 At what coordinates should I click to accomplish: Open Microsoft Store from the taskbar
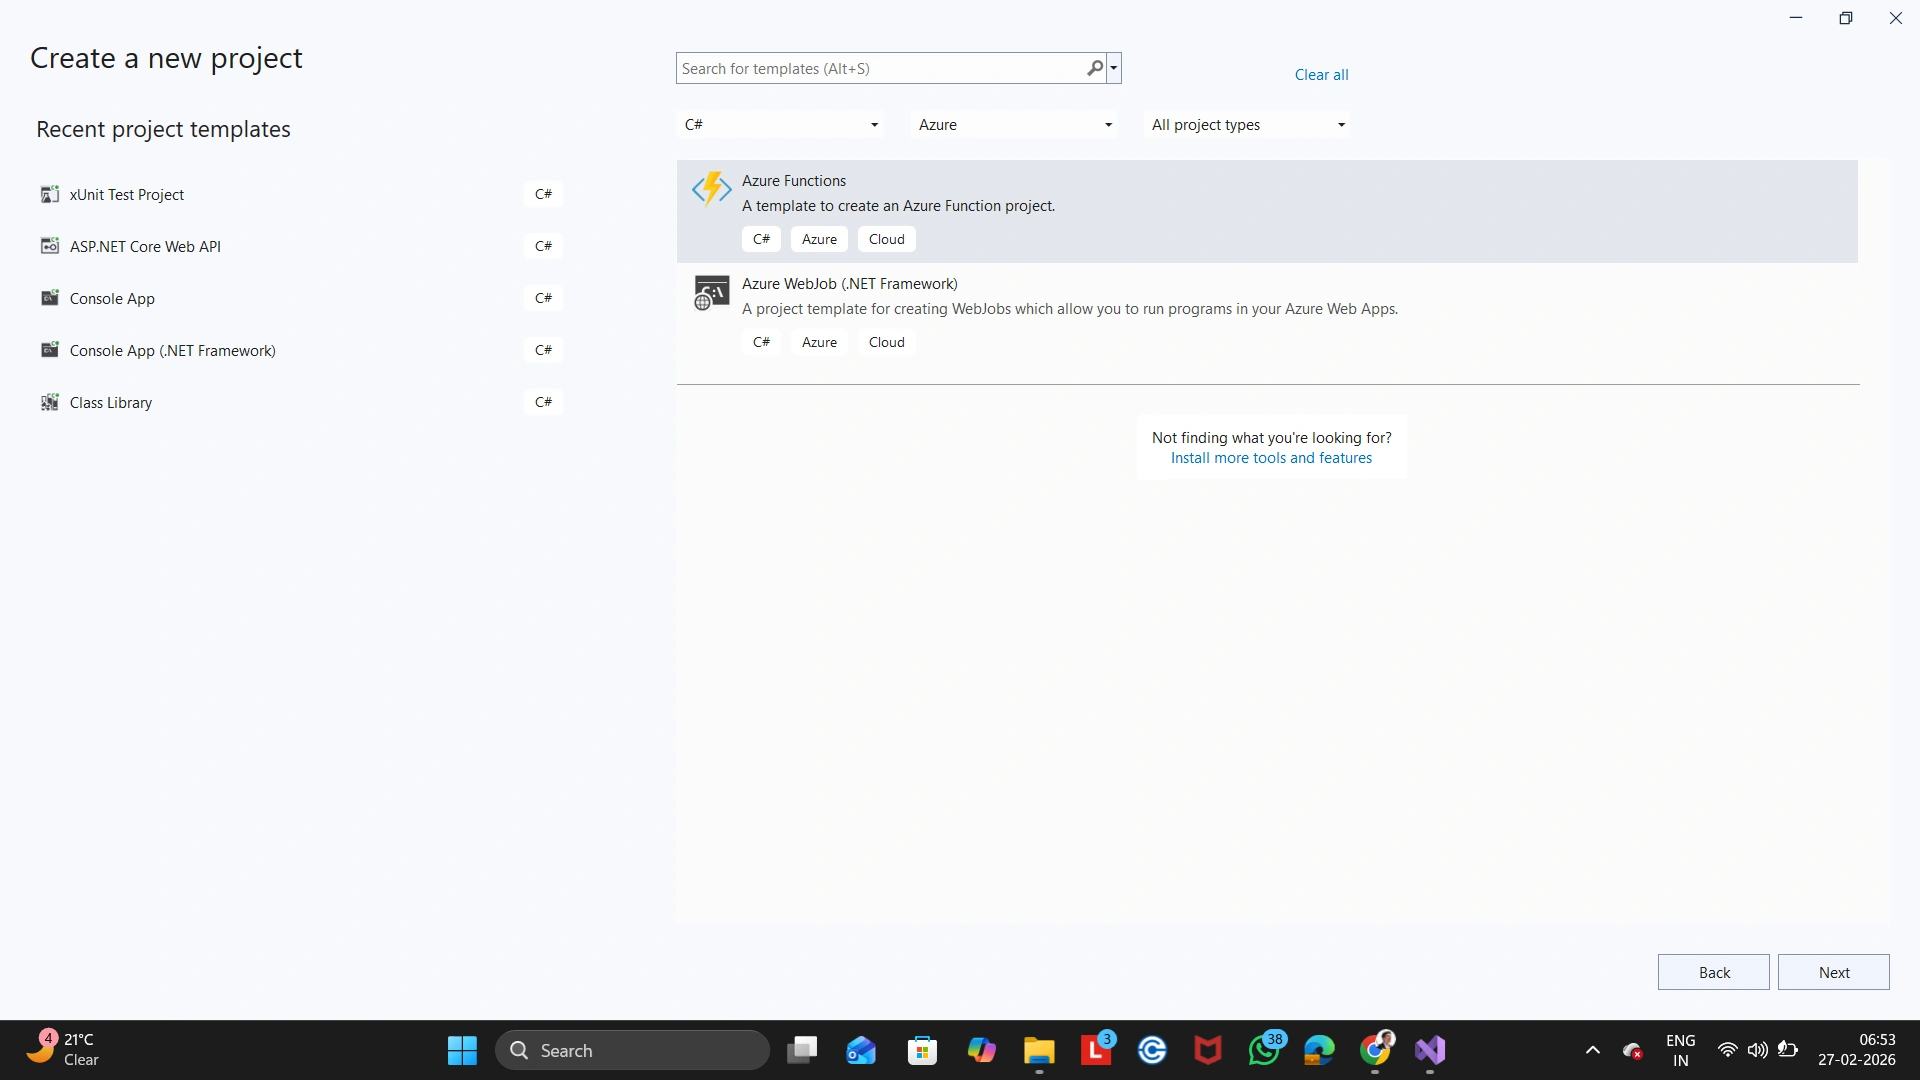922,1050
